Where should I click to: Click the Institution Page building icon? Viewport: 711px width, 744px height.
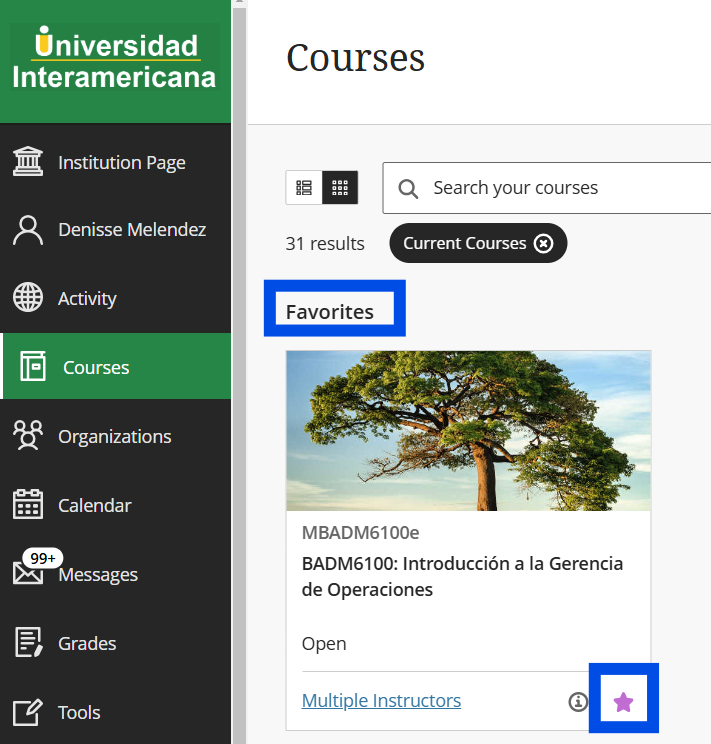click(x=28, y=162)
